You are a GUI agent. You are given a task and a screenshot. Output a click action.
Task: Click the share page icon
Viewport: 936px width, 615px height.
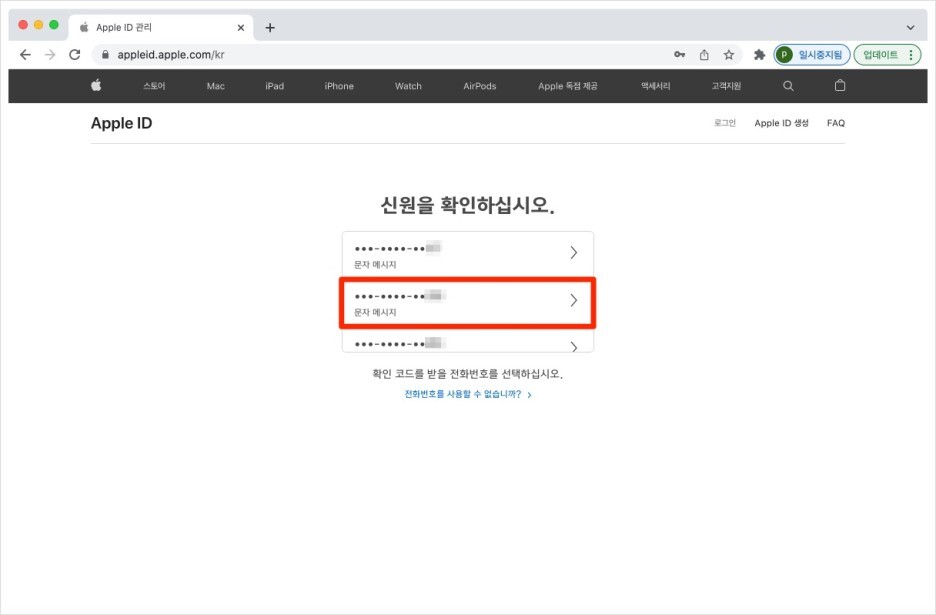704,55
